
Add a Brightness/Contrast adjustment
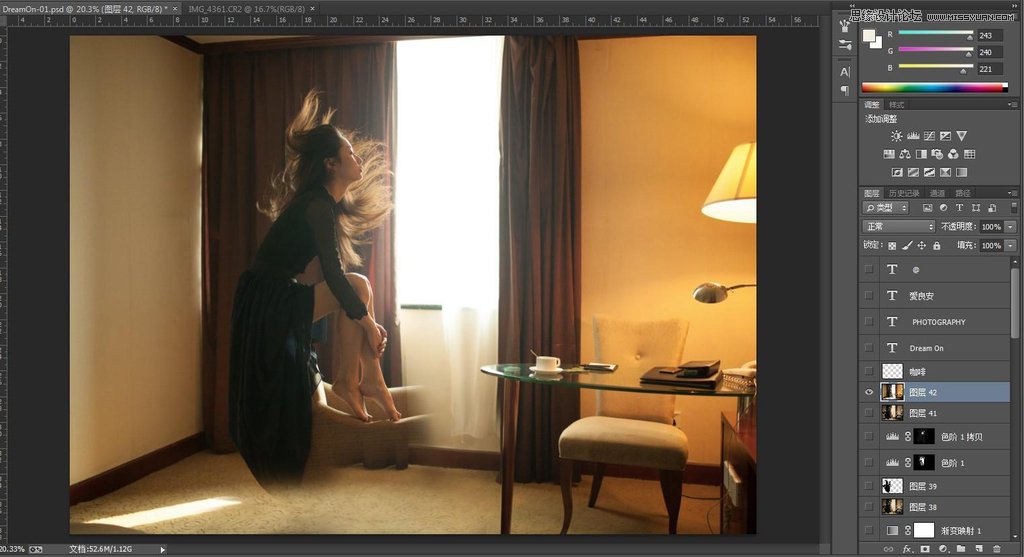(897, 136)
